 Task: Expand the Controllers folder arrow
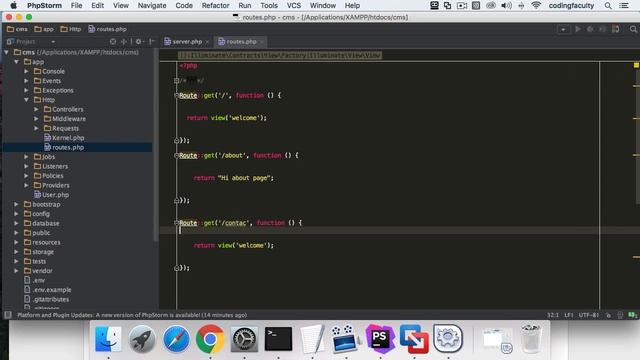(x=36, y=109)
